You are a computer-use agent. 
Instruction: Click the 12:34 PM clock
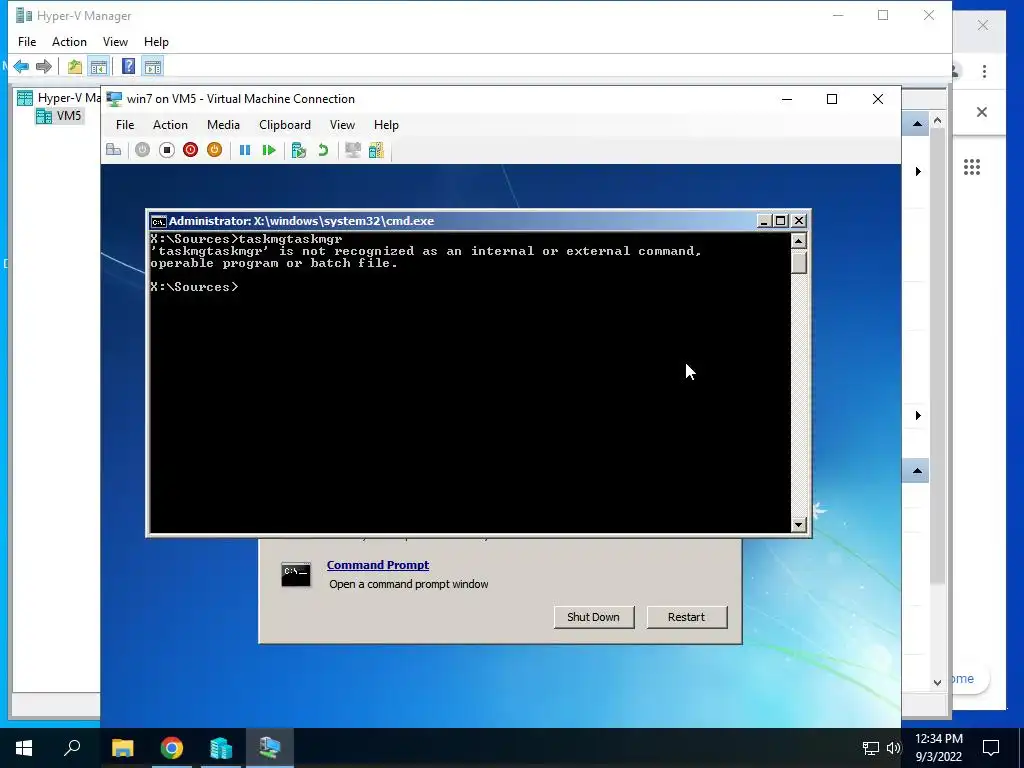coord(939,739)
